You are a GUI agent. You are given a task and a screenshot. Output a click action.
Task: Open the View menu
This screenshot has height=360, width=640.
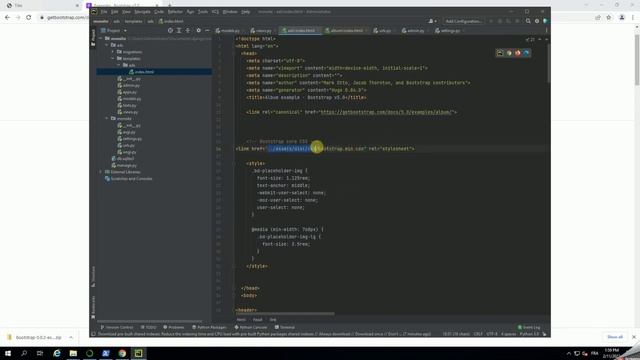tap(127, 12)
